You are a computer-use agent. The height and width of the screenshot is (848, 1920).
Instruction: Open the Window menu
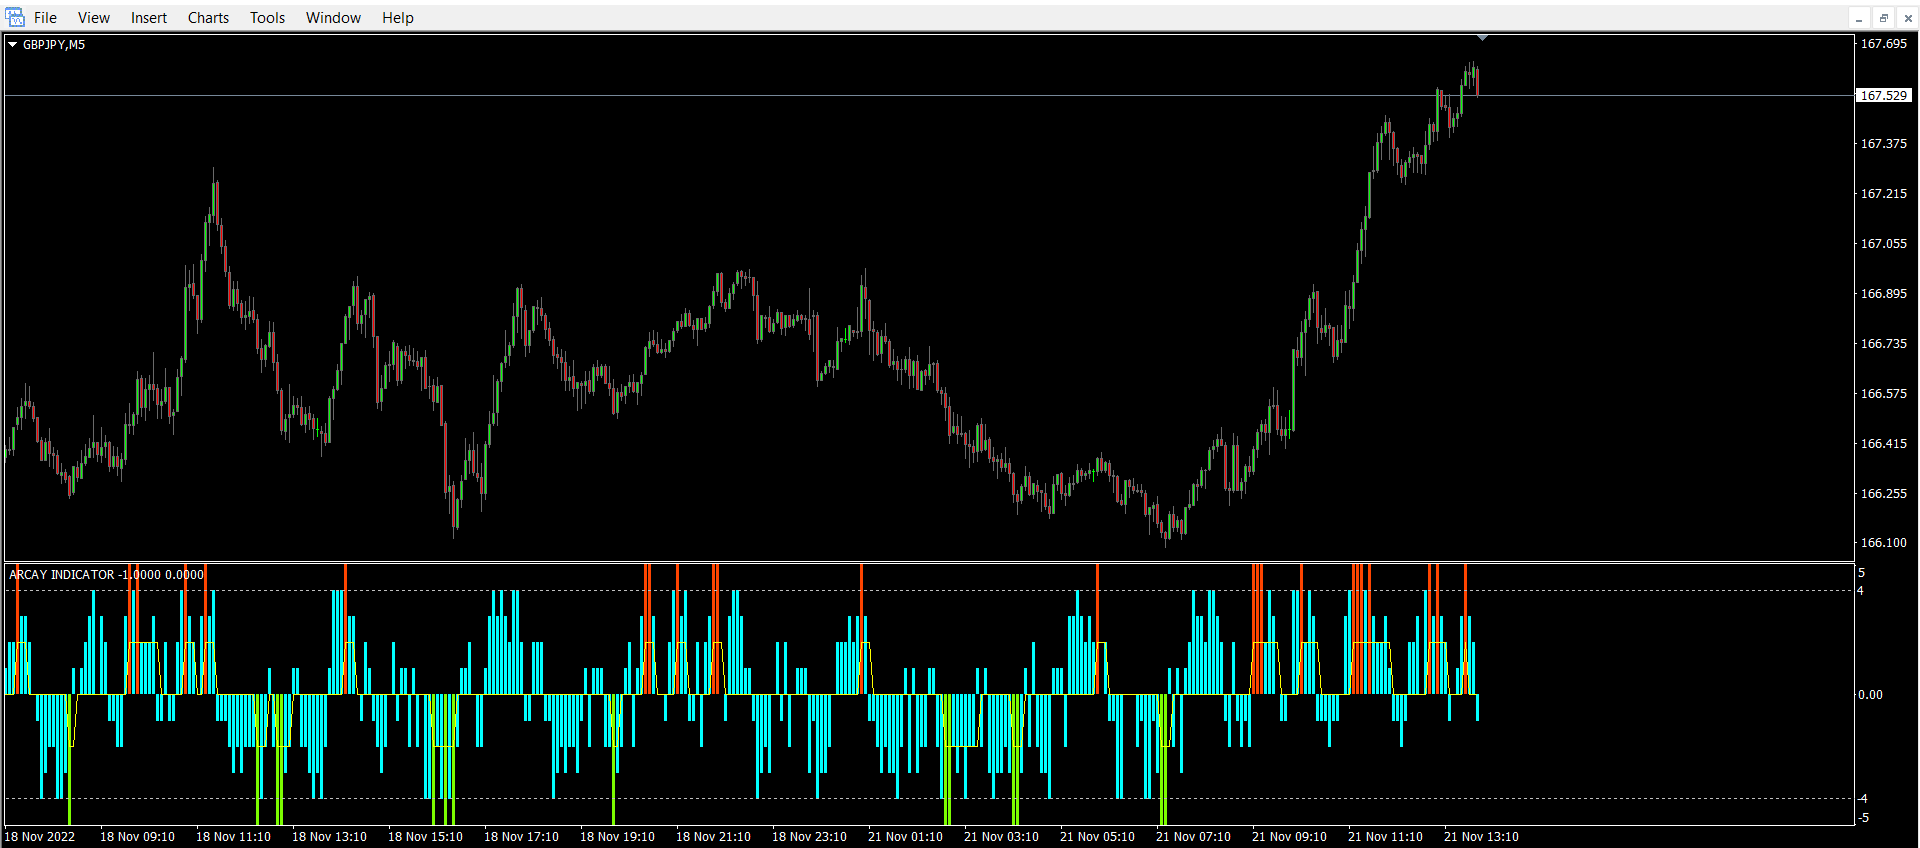click(x=333, y=18)
